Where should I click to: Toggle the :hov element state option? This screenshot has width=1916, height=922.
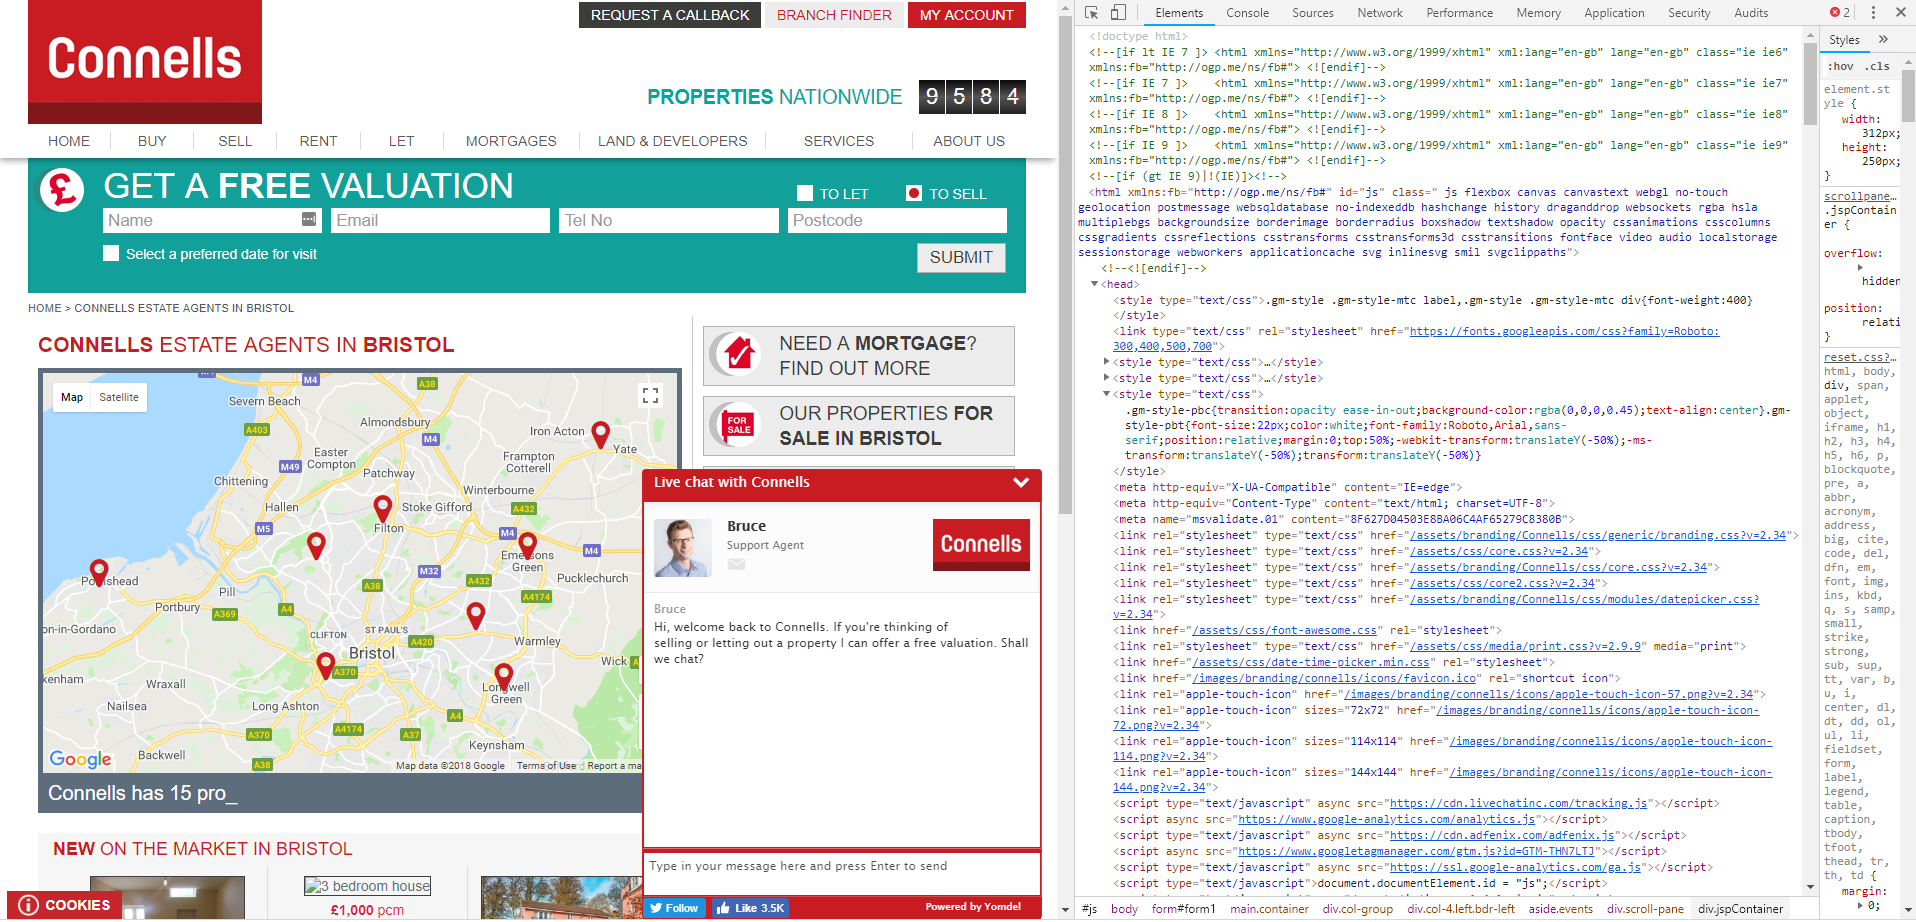click(x=1840, y=66)
